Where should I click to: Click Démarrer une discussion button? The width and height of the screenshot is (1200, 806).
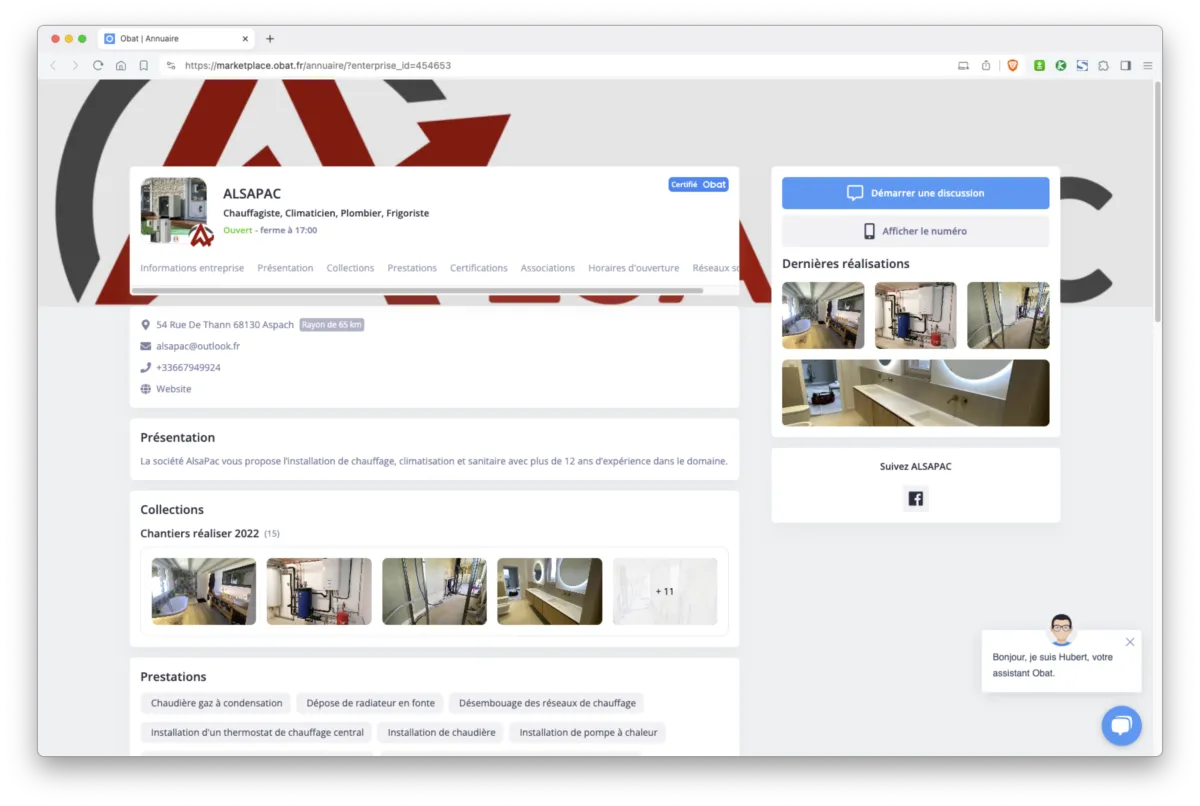(915, 193)
